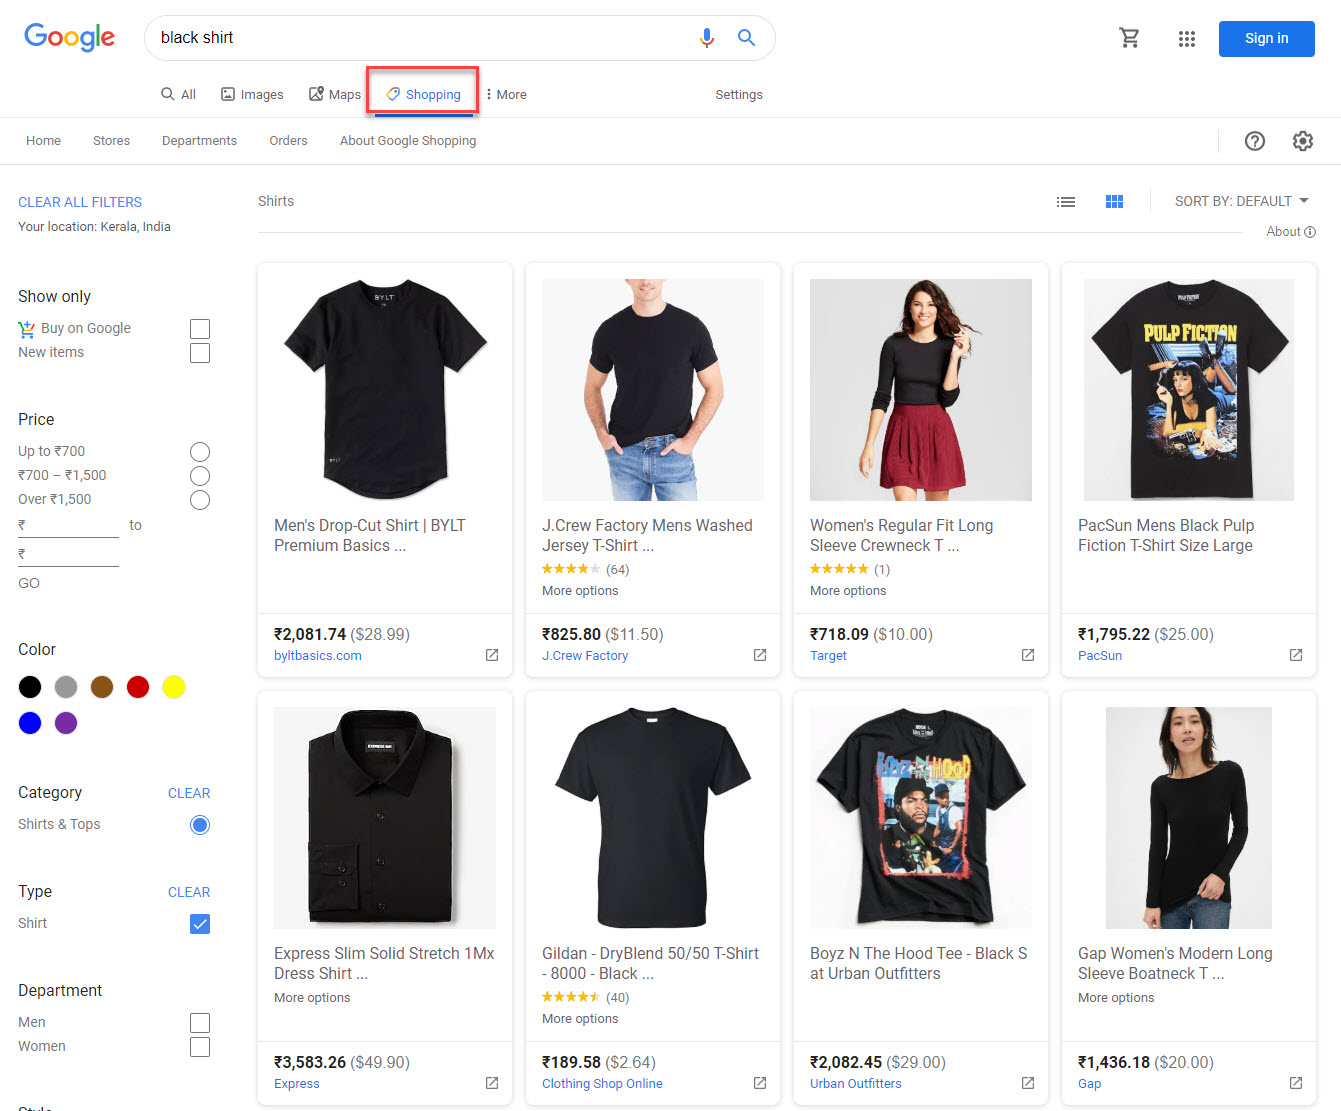Switch to grid view layout

point(1115,202)
